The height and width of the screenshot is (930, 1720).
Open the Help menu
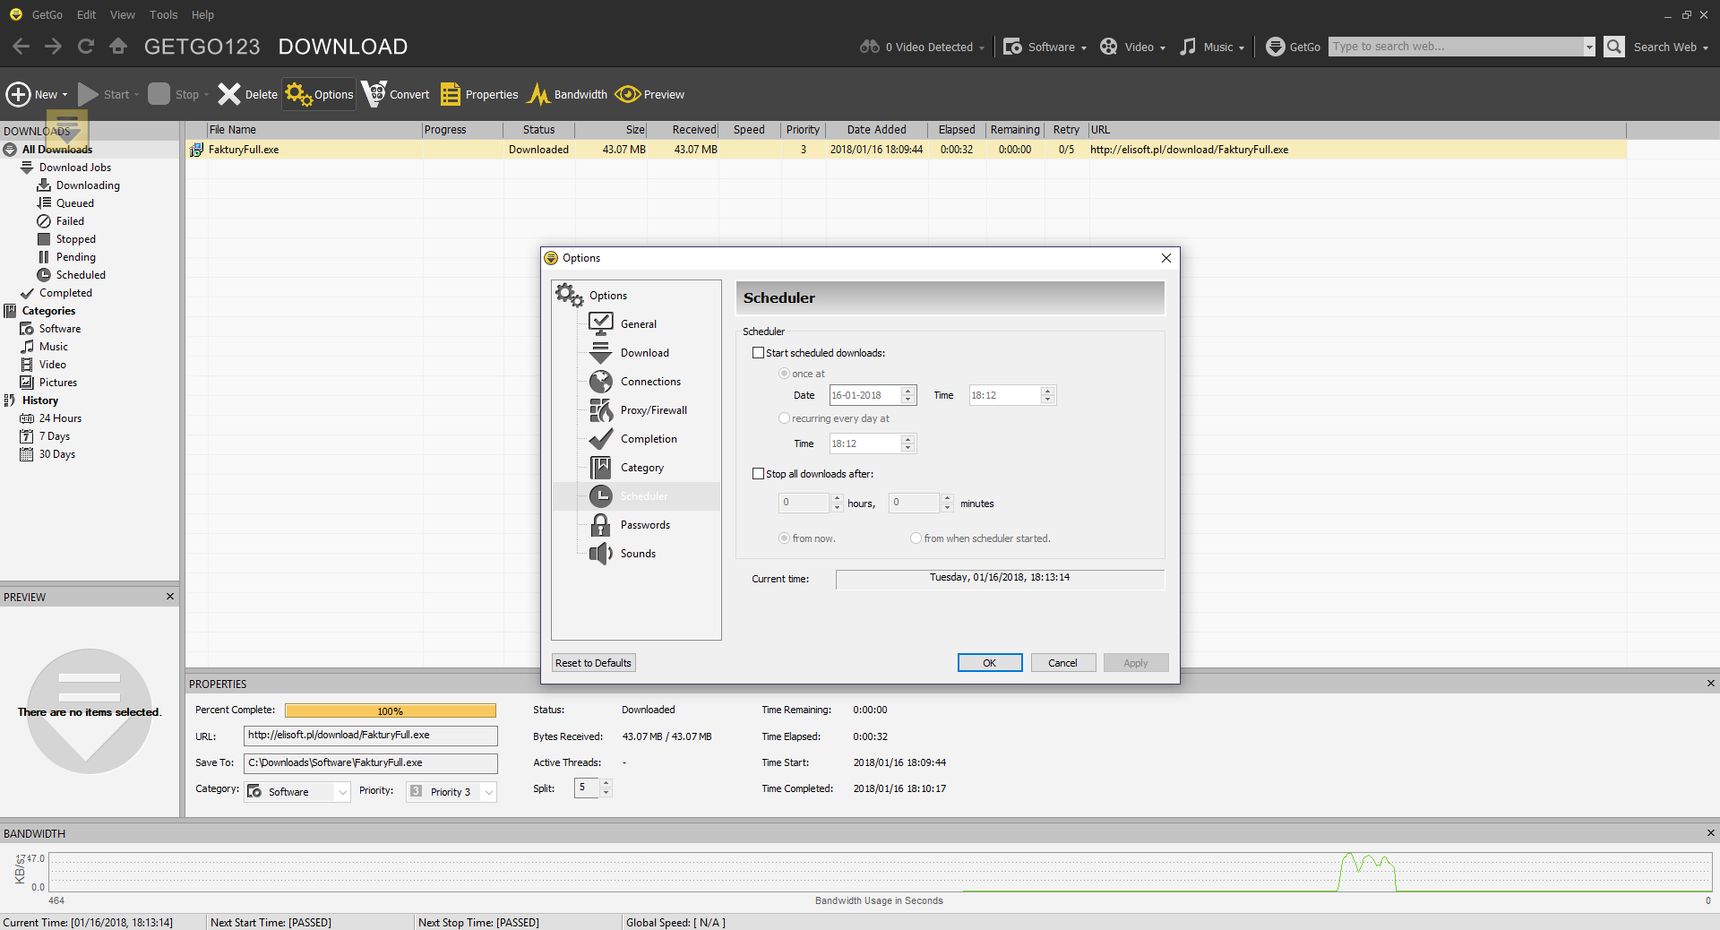[x=203, y=15]
